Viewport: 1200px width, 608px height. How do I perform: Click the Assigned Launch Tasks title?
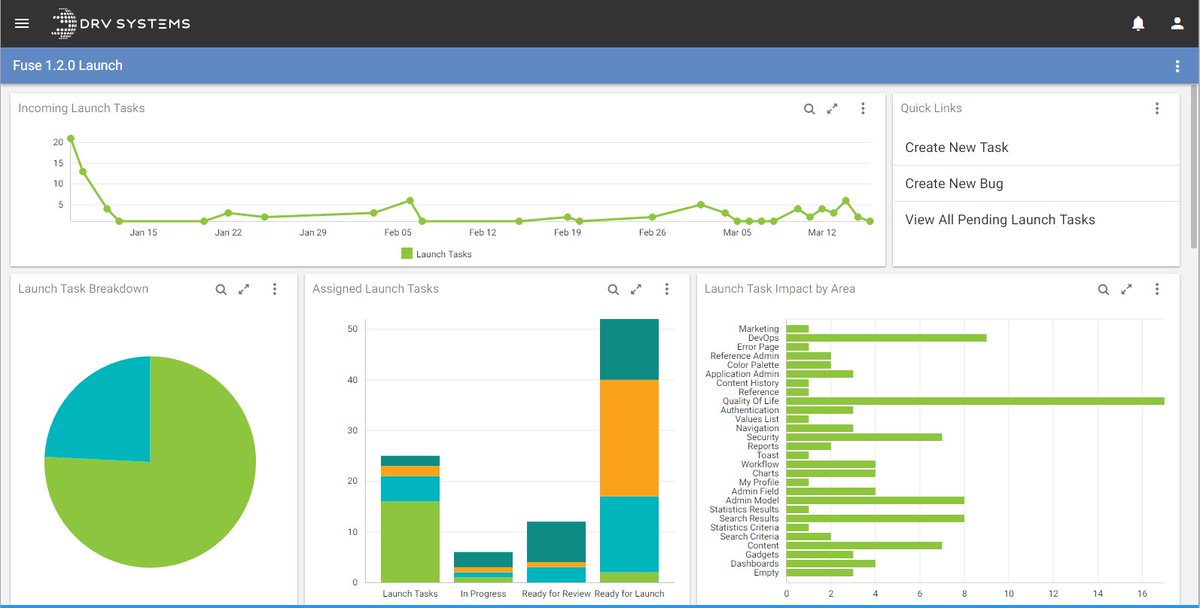[375, 289]
